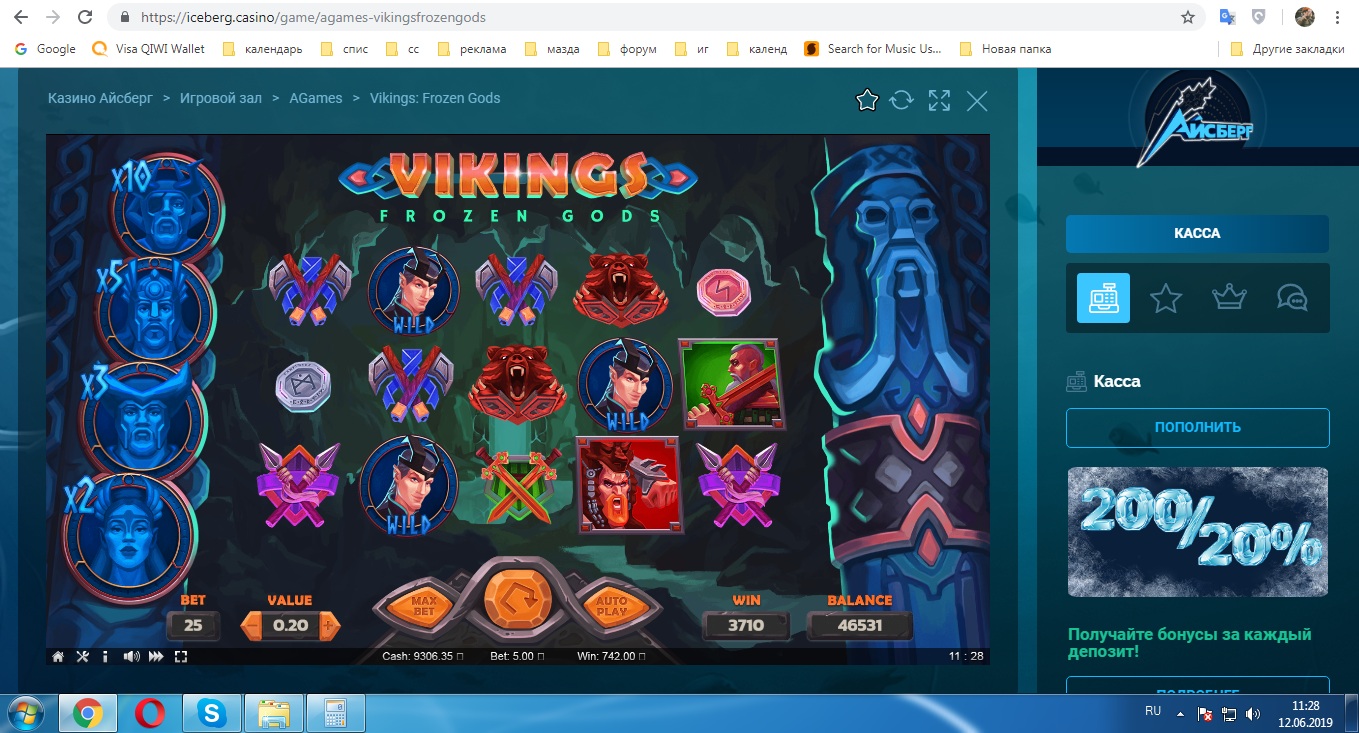Go back to the previous page
This screenshot has height=733, width=1359.
click(x=23, y=17)
